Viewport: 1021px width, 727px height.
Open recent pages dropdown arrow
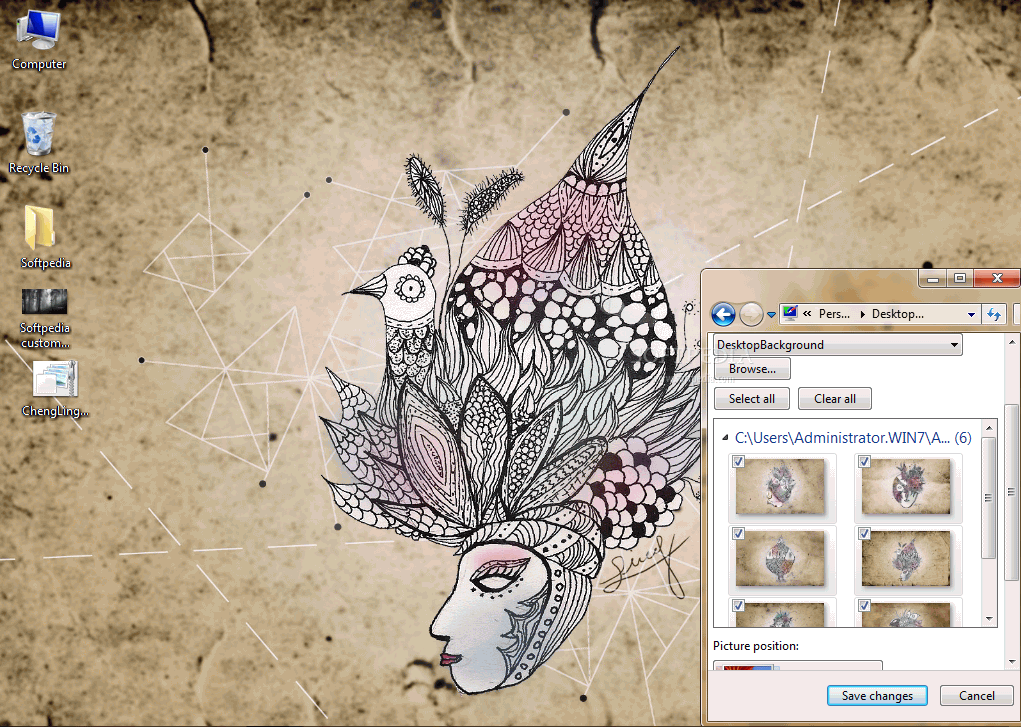click(x=771, y=315)
